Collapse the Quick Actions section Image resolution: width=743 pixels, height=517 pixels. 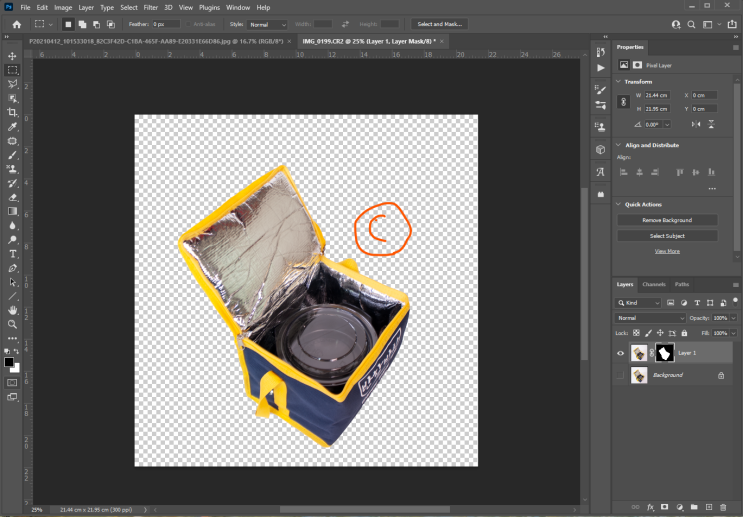[x=618, y=204]
